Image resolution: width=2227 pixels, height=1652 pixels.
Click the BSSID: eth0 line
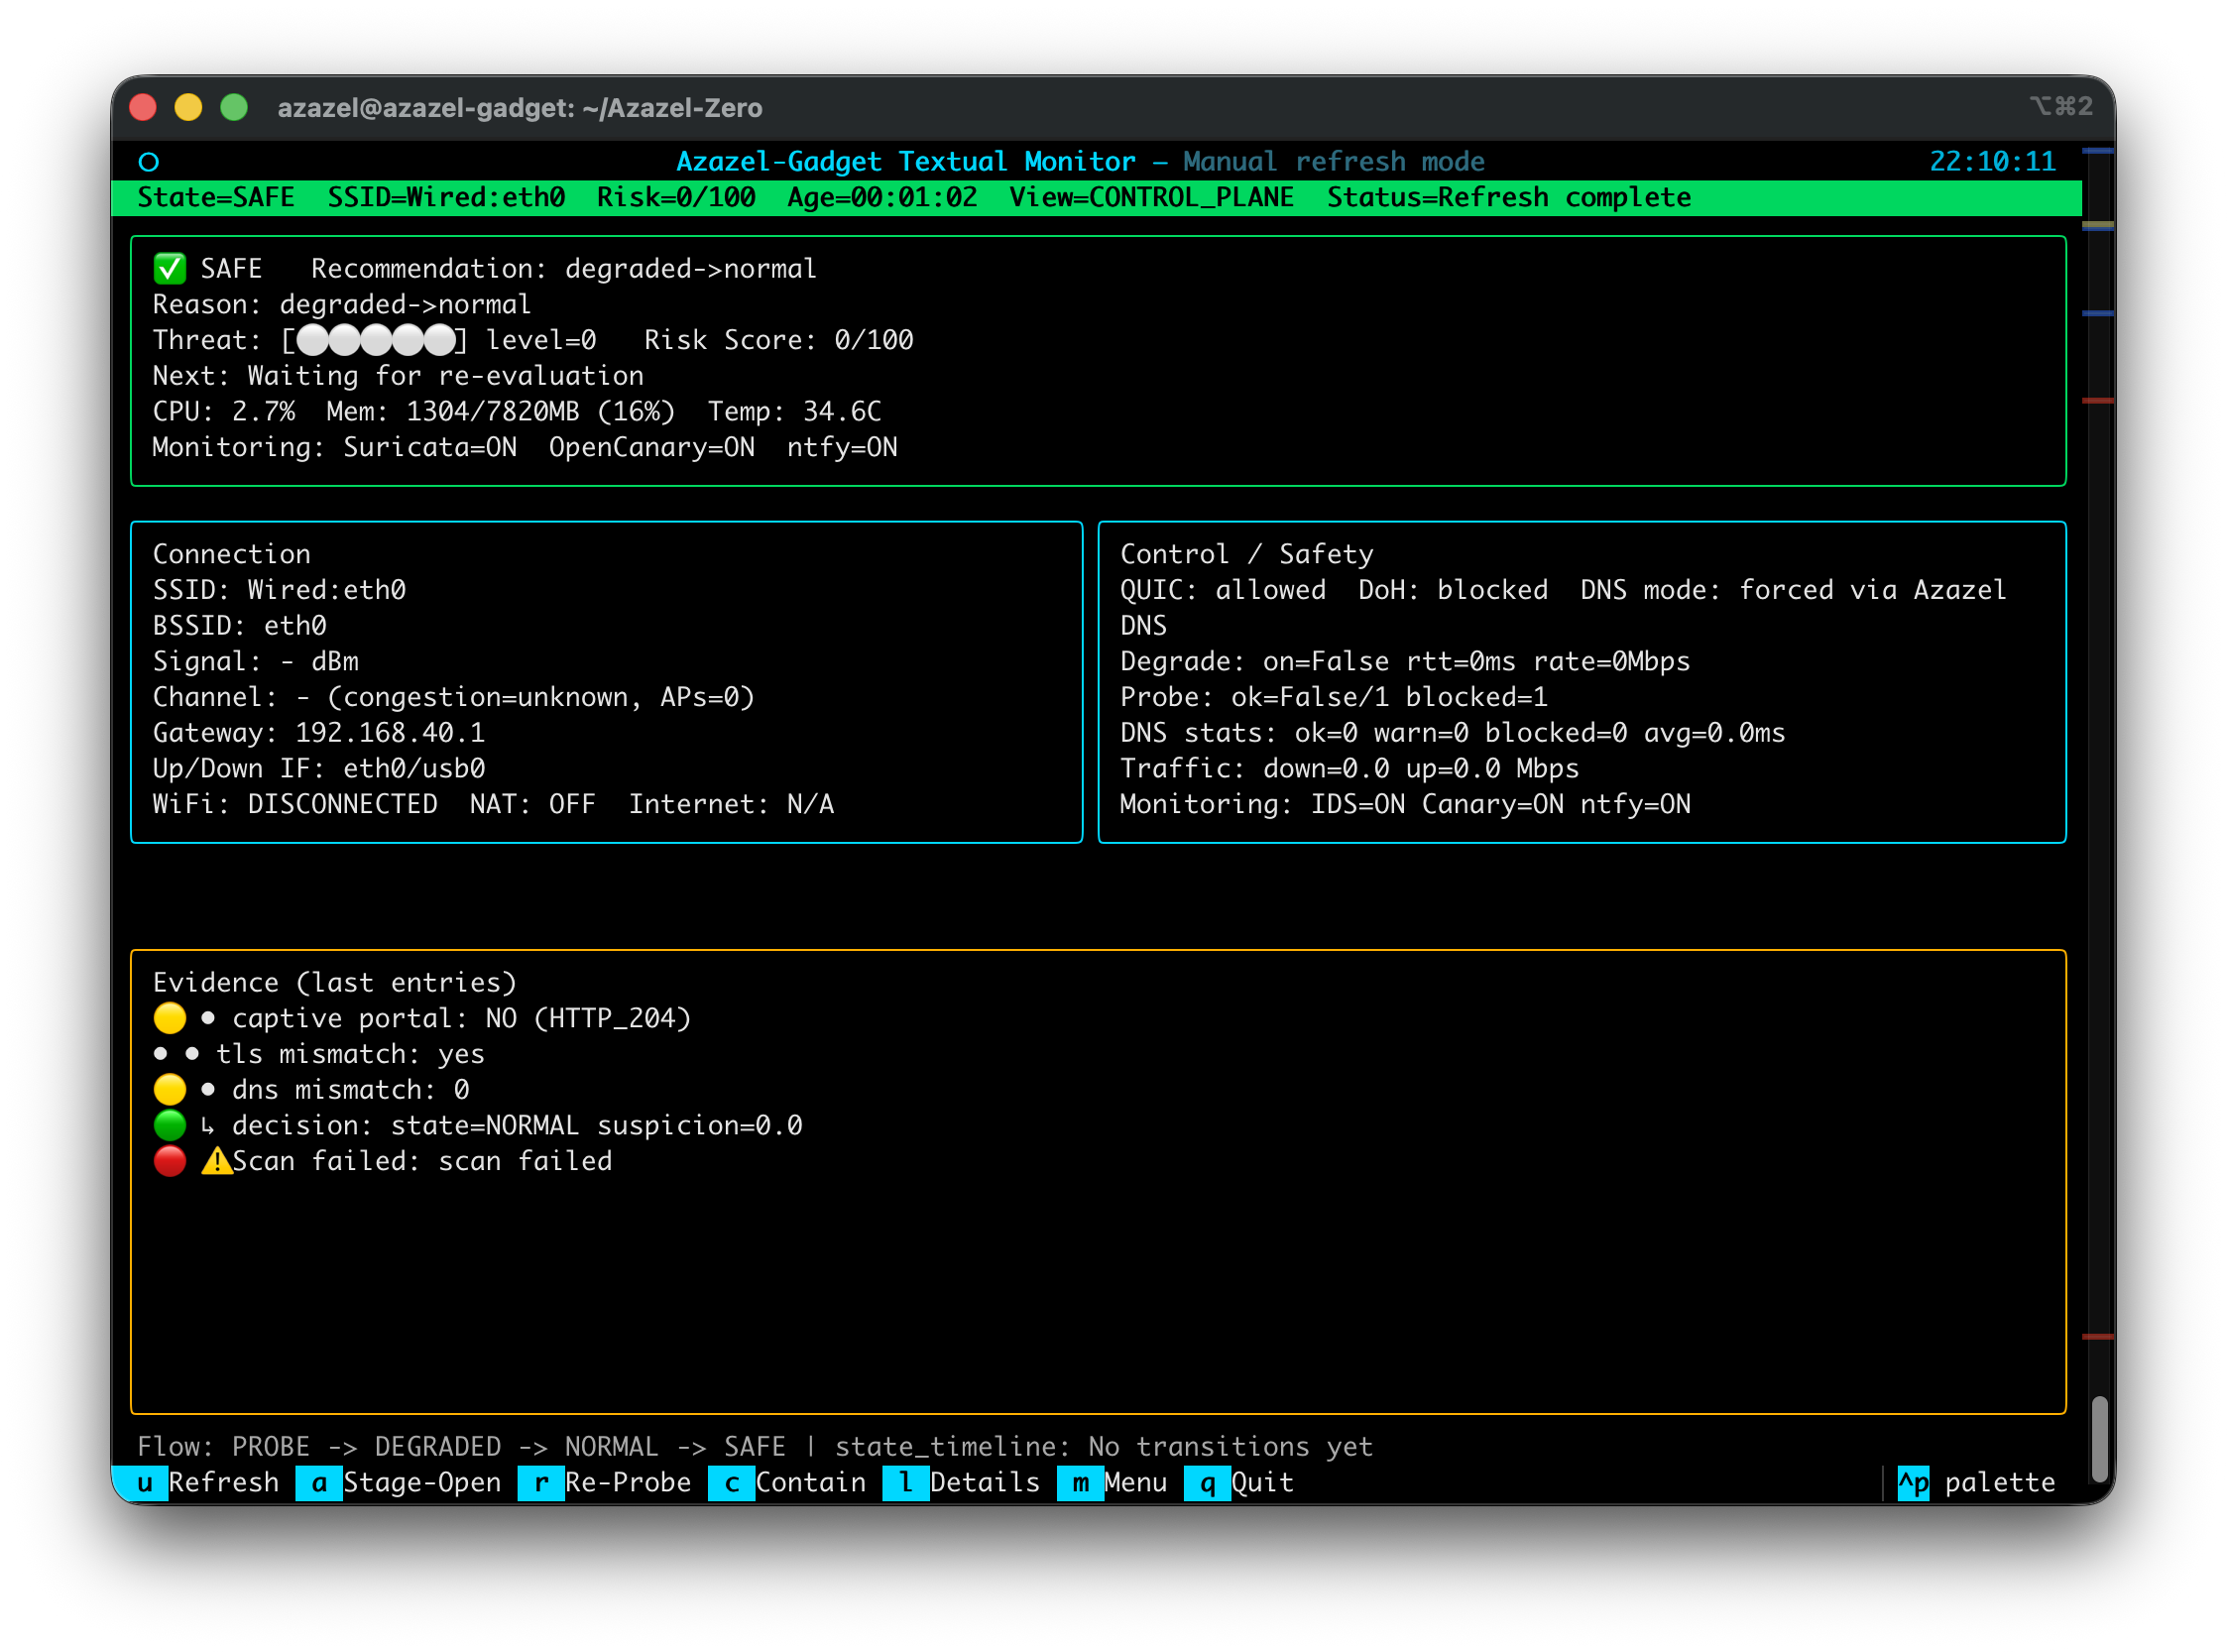click(240, 626)
